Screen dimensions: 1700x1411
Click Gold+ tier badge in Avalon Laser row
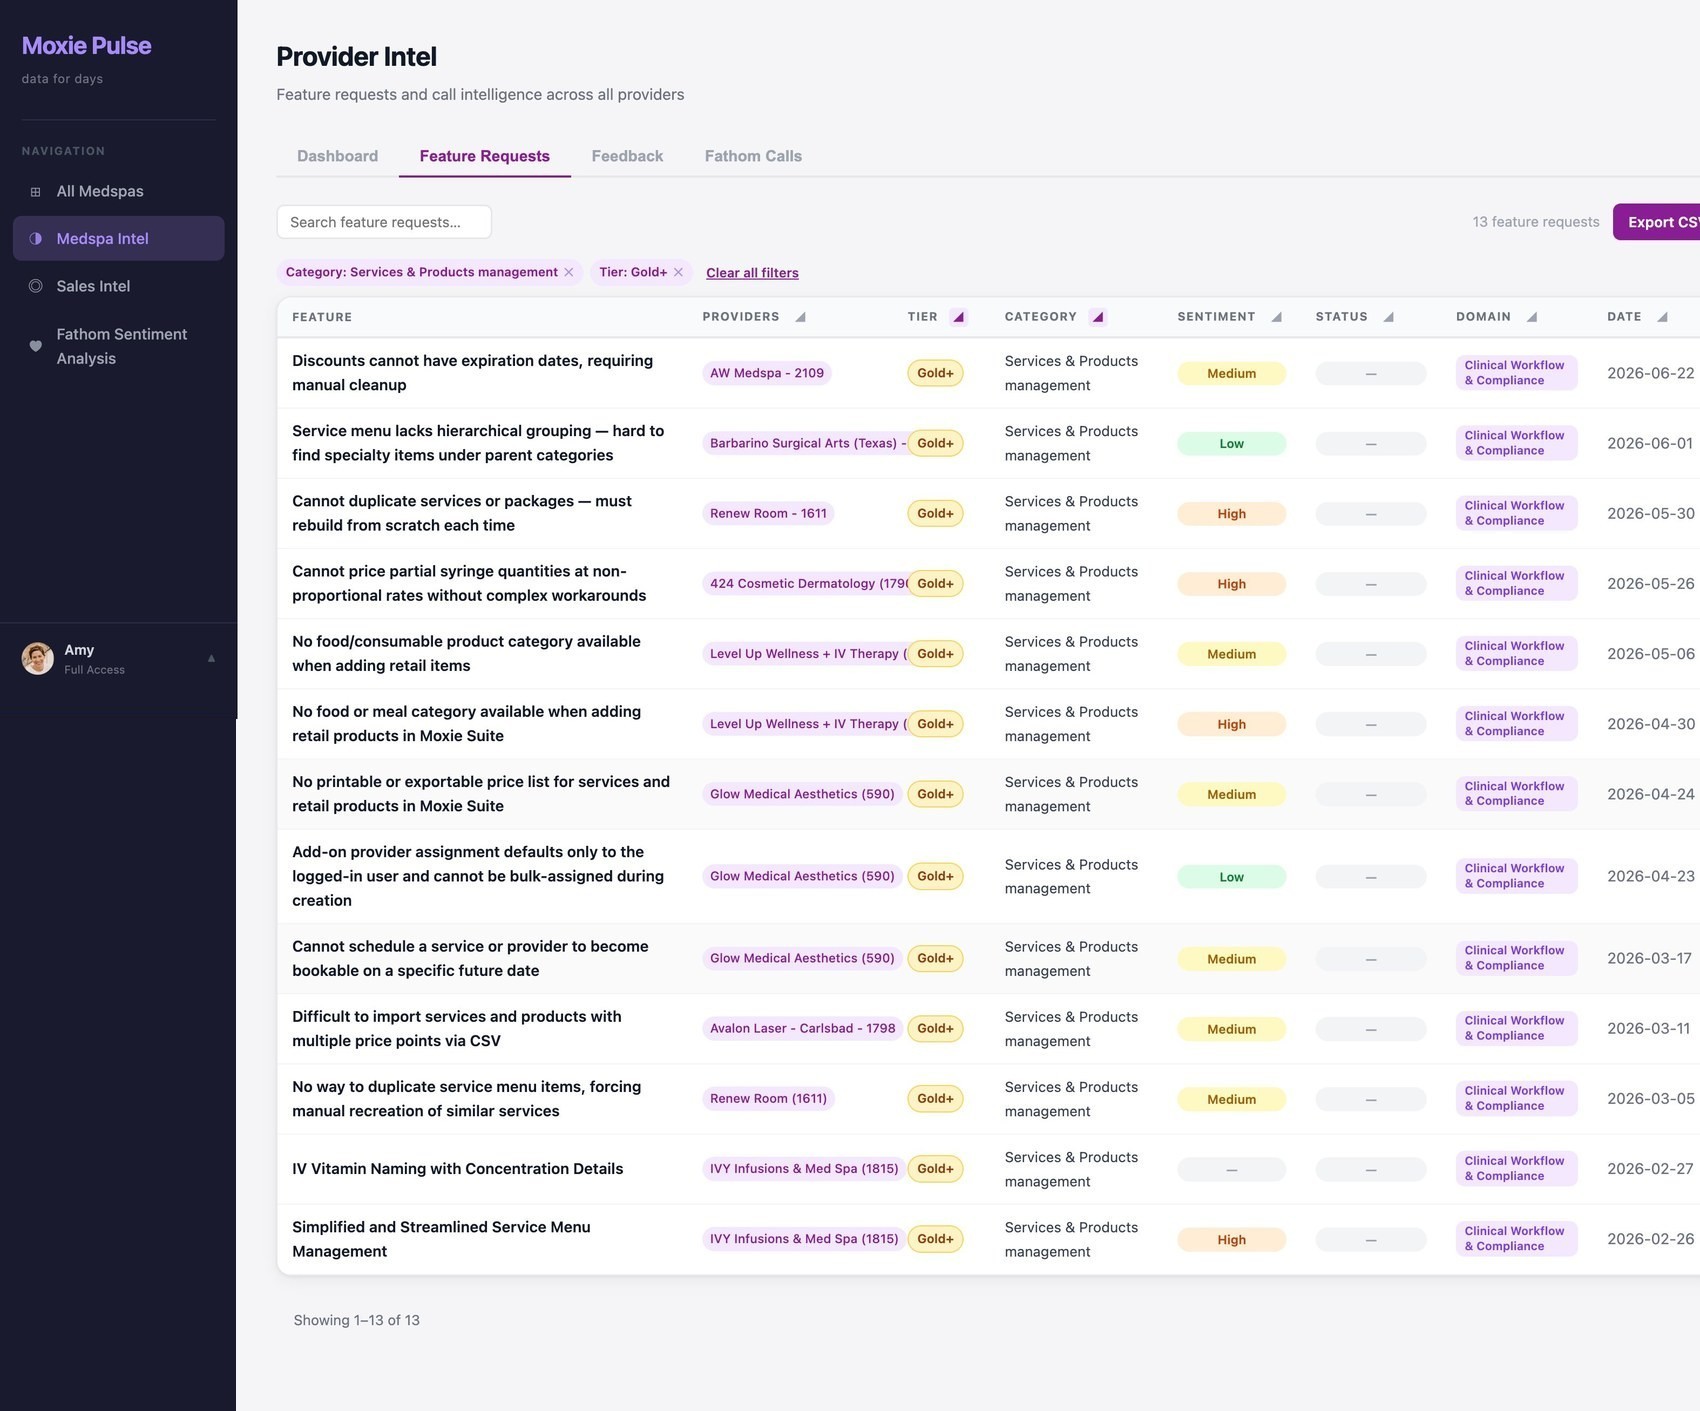pos(935,1028)
